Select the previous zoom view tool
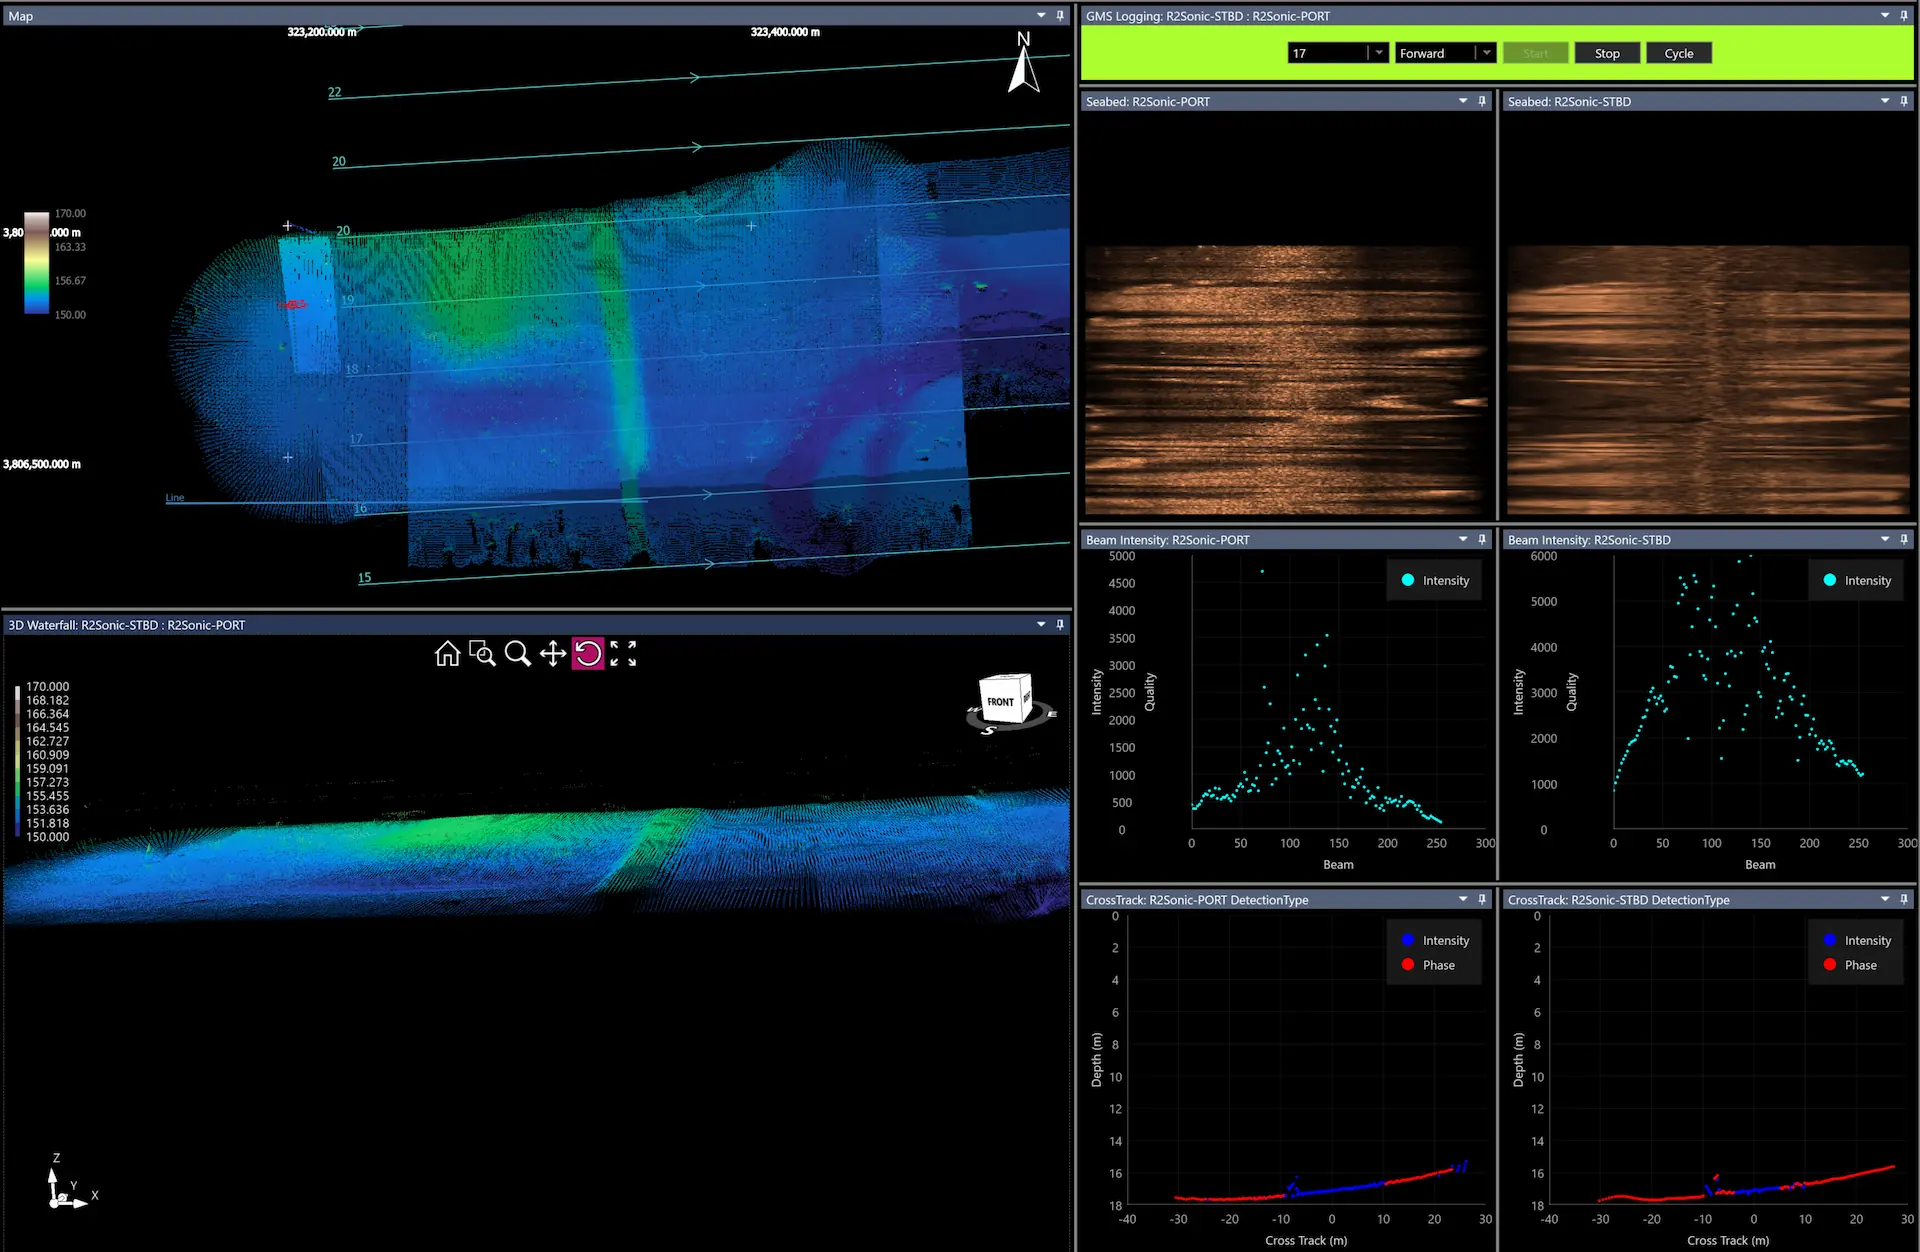 [482, 654]
